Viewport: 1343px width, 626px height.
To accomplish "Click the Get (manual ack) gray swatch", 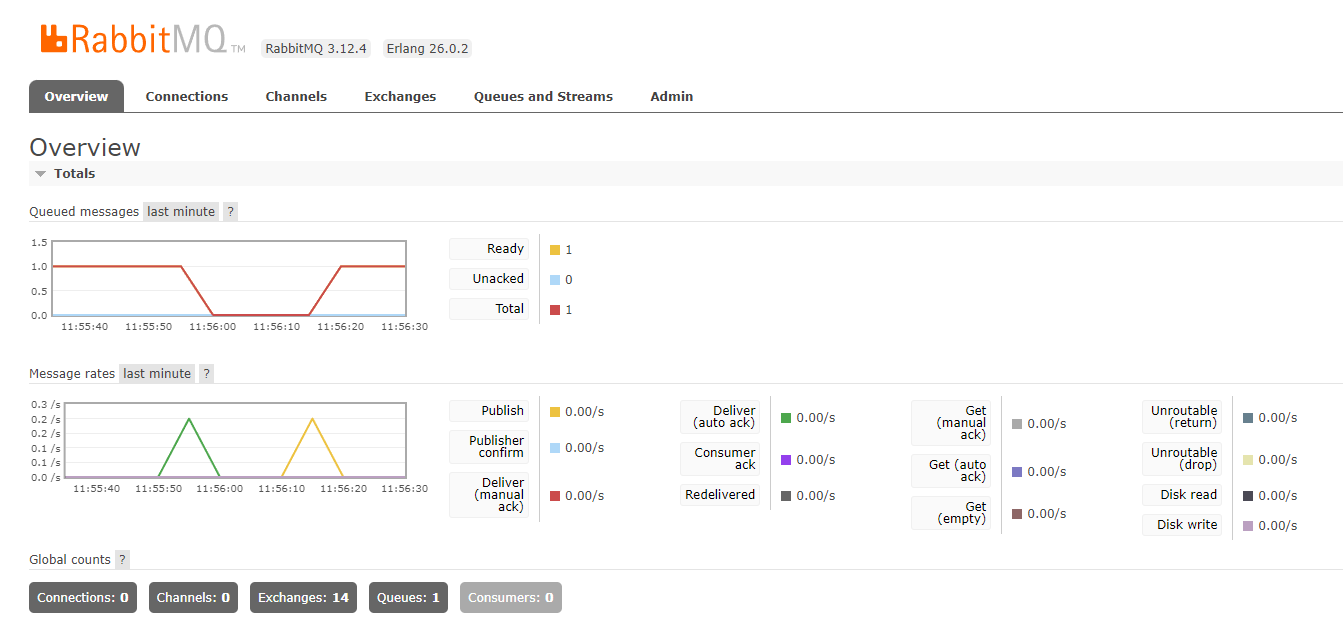I will [1017, 424].
